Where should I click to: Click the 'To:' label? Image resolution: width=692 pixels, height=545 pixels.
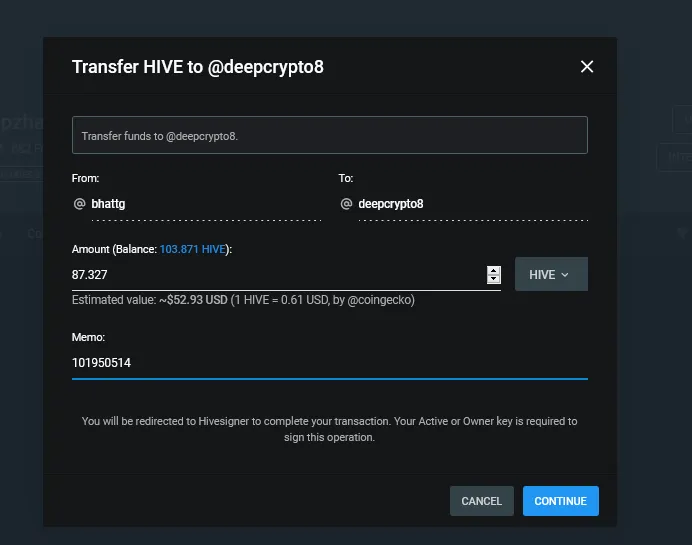[346, 178]
